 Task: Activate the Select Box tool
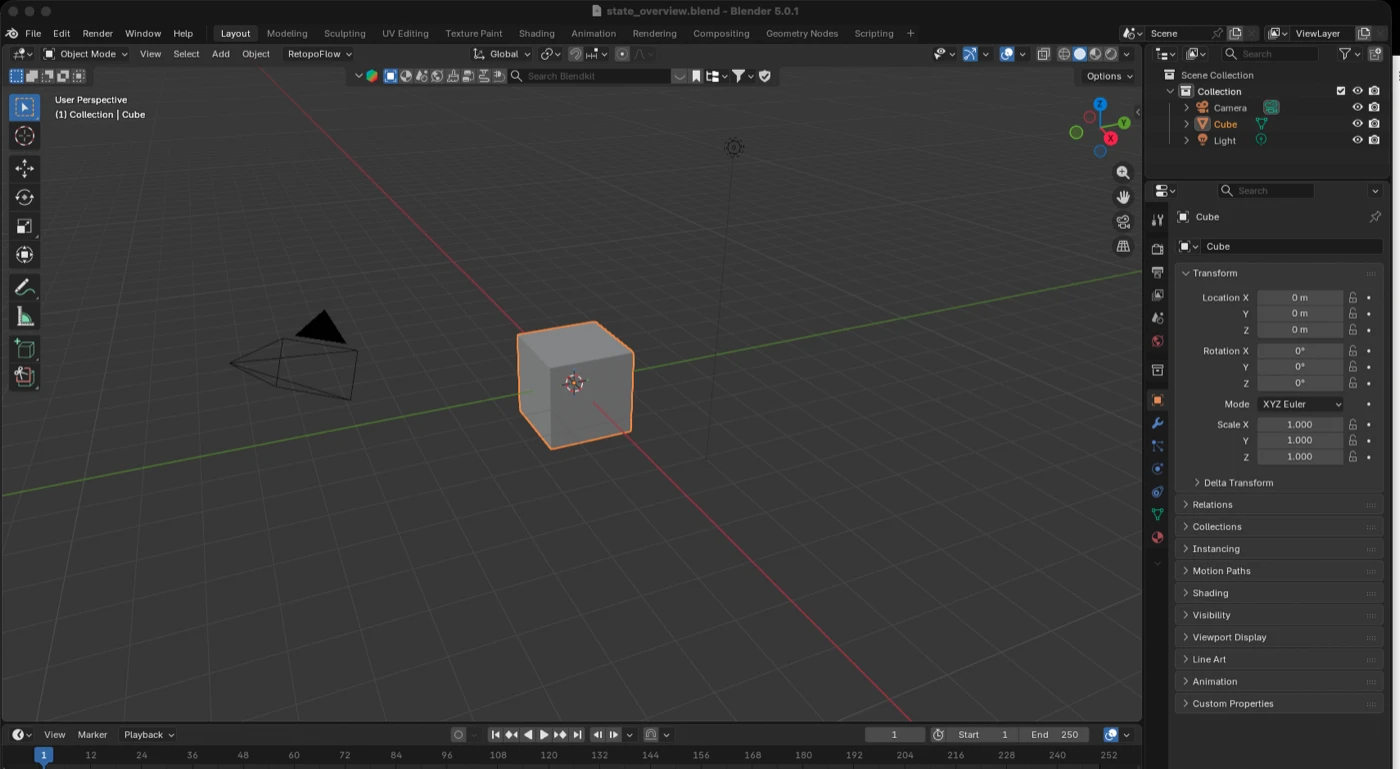click(x=25, y=107)
